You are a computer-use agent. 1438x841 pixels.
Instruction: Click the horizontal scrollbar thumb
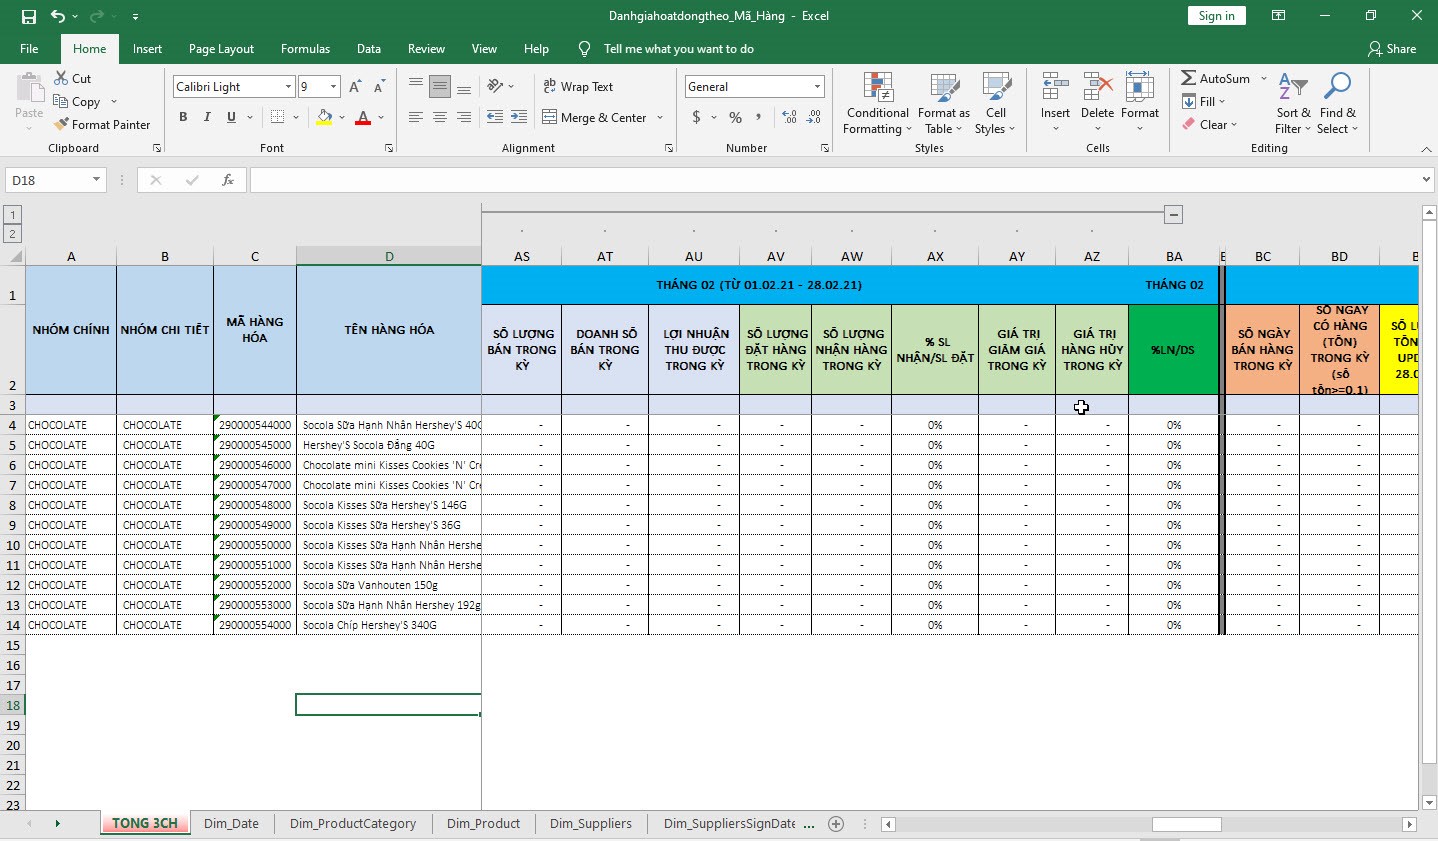(1186, 825)
